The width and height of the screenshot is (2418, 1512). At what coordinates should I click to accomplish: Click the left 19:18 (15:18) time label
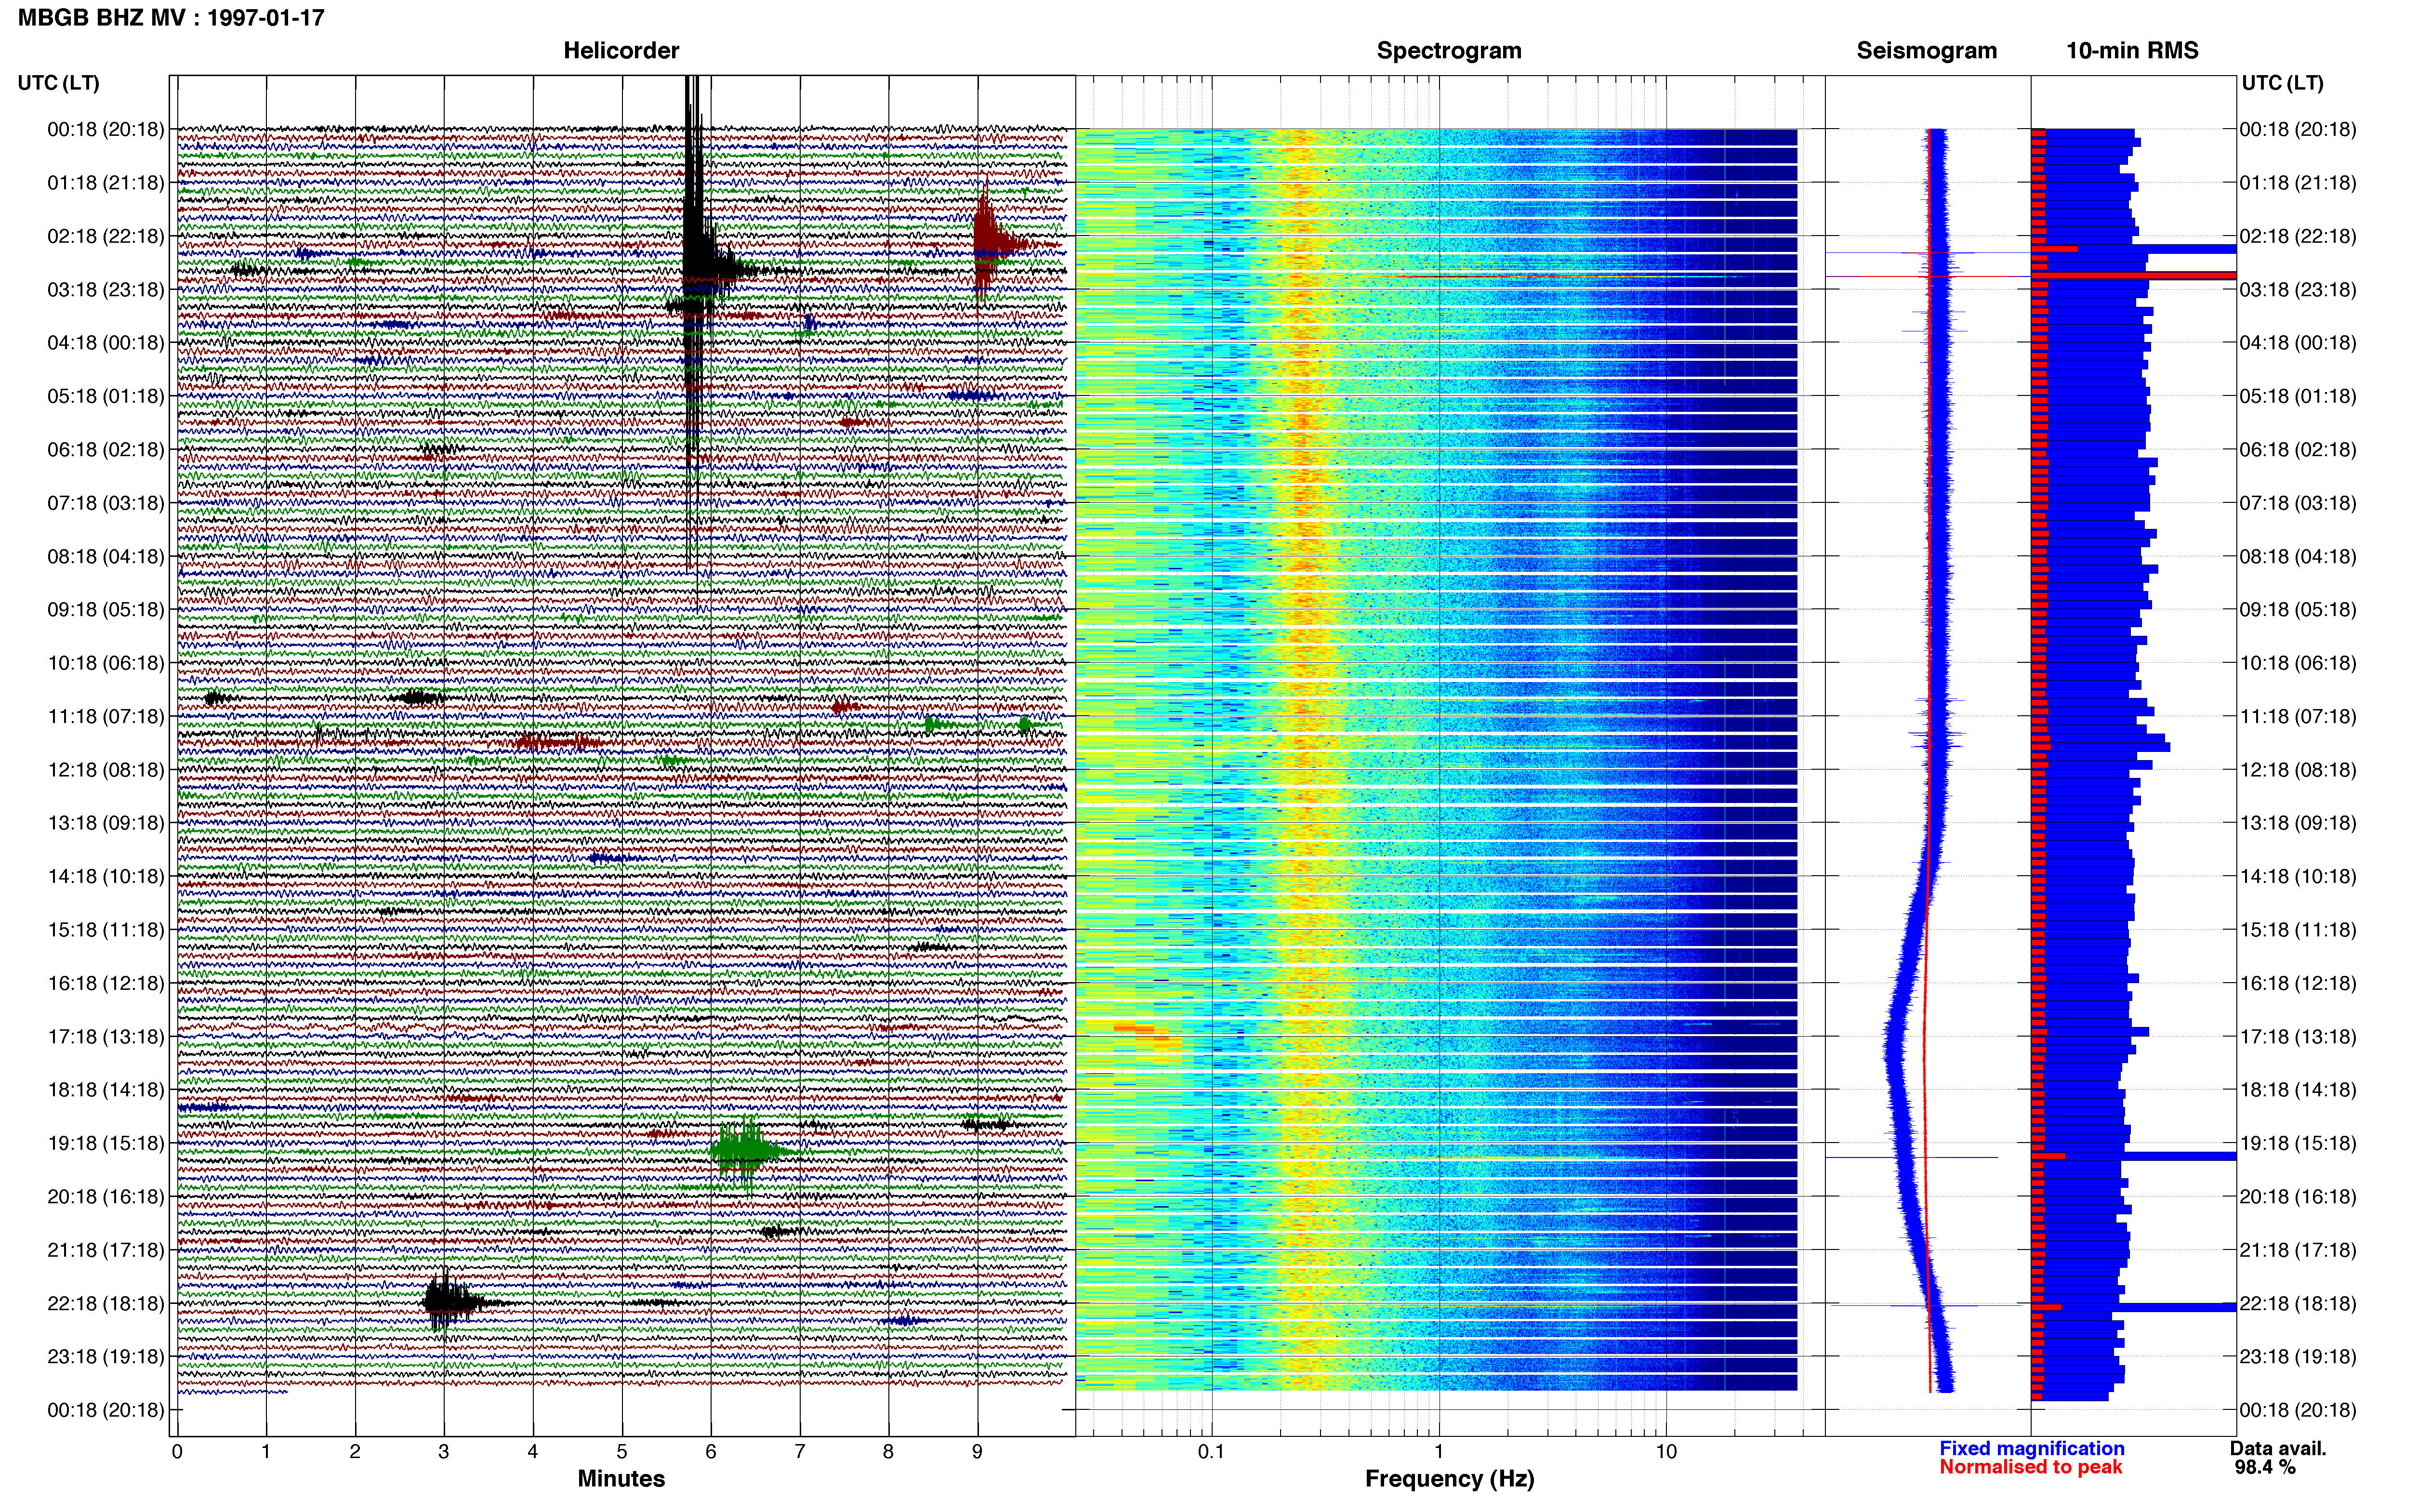106,1143
